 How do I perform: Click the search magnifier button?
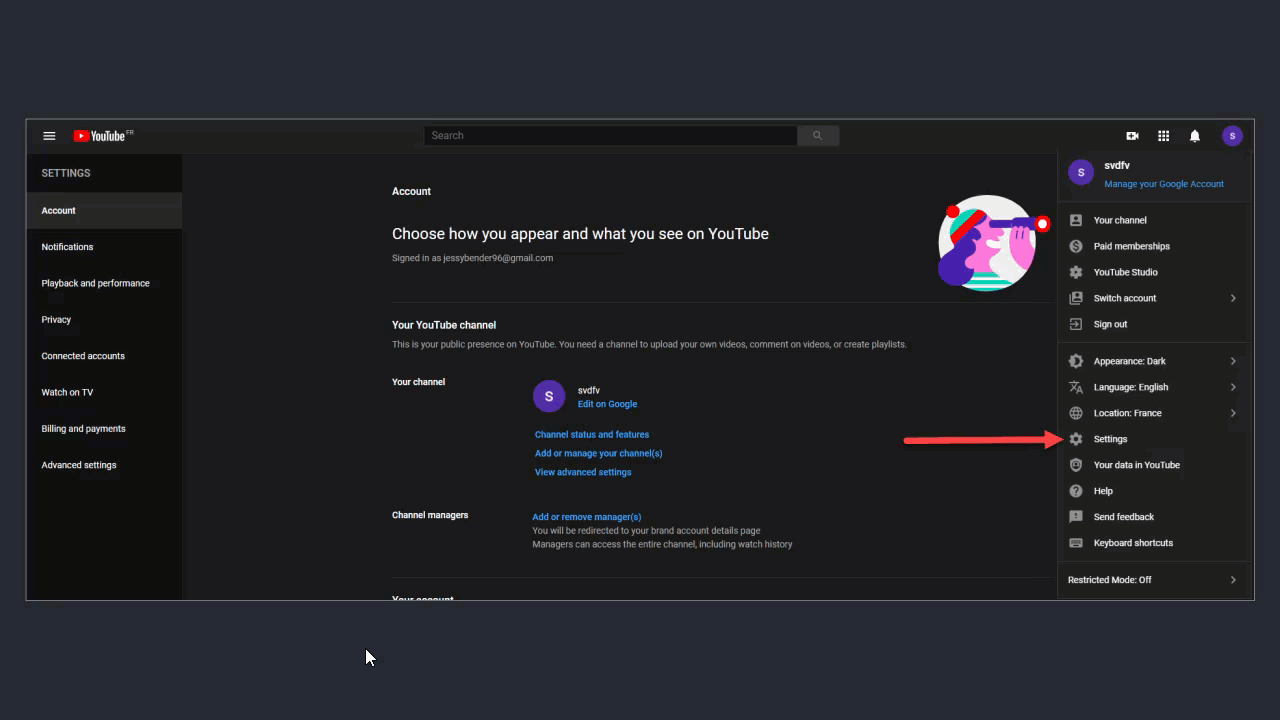pyautogui.click(x=817, y=136)
